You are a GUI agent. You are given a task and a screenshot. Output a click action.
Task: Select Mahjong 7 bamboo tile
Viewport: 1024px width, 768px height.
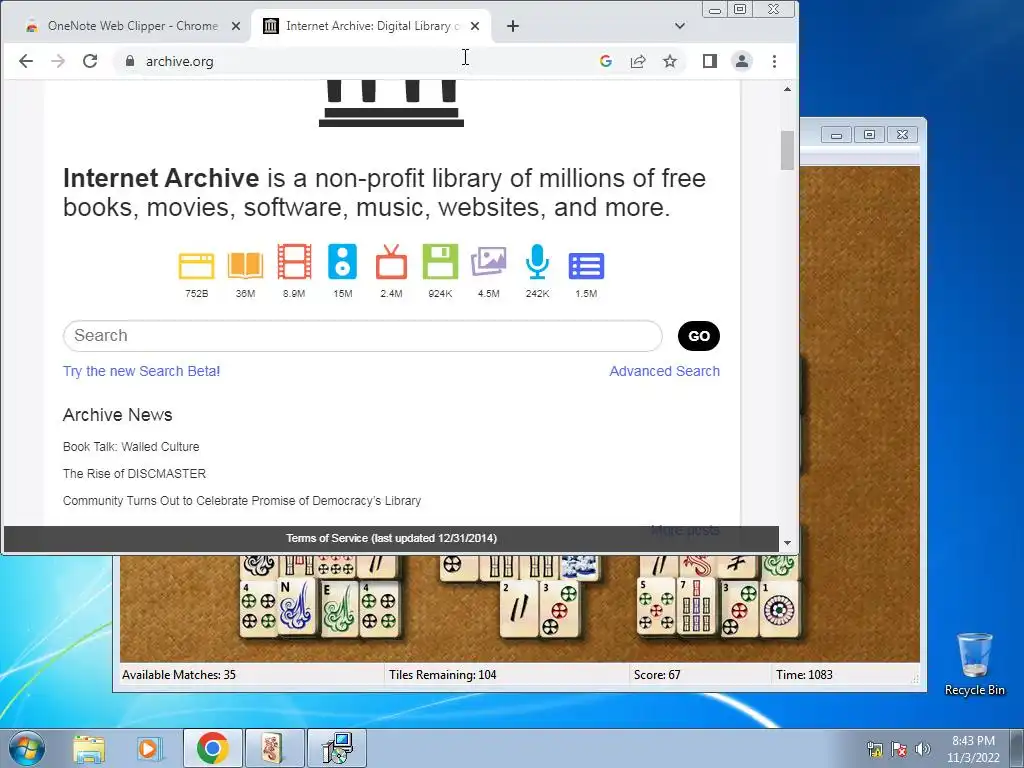696,606
